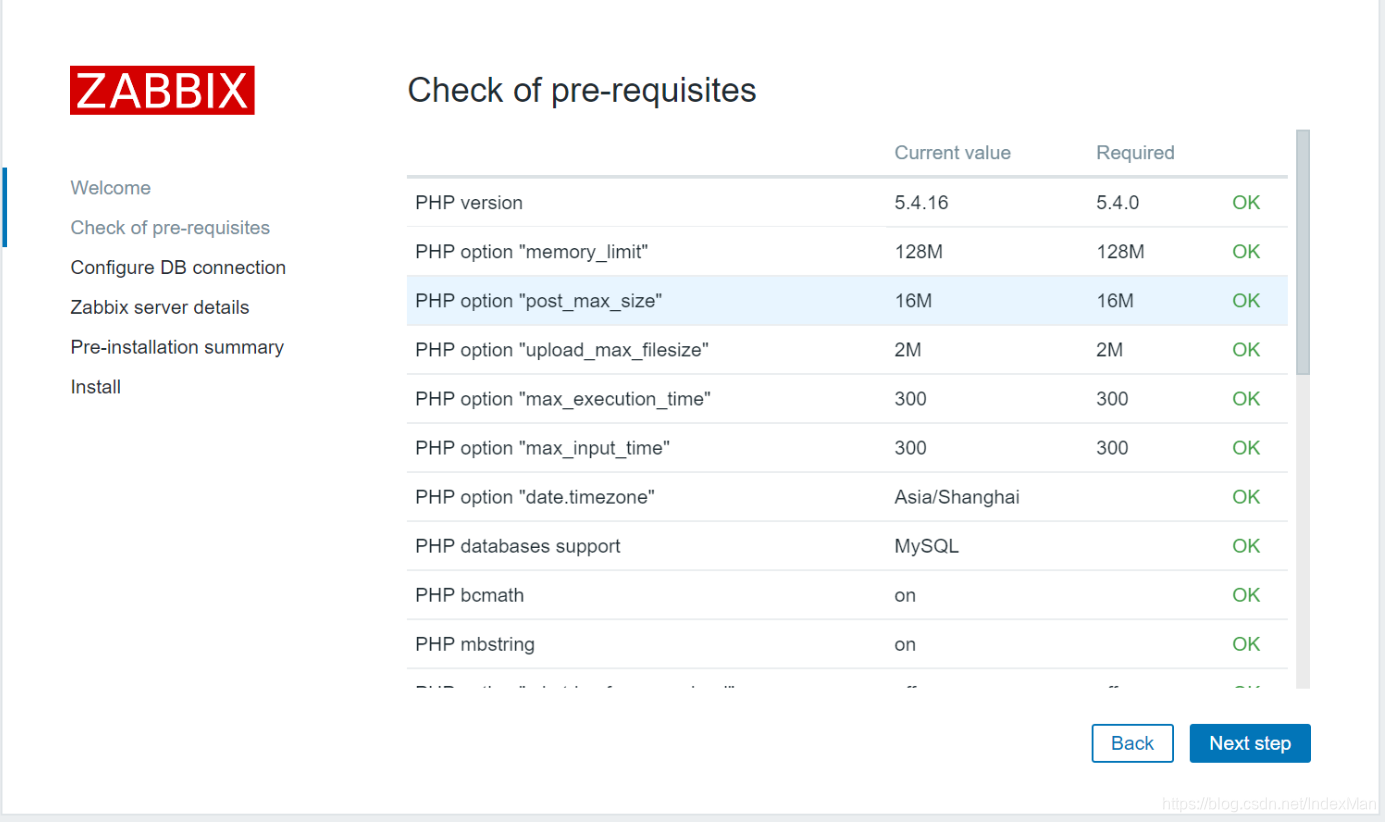Select the Install step
1385x822 pixels.
pyautogui.click(x=96, y=387)
